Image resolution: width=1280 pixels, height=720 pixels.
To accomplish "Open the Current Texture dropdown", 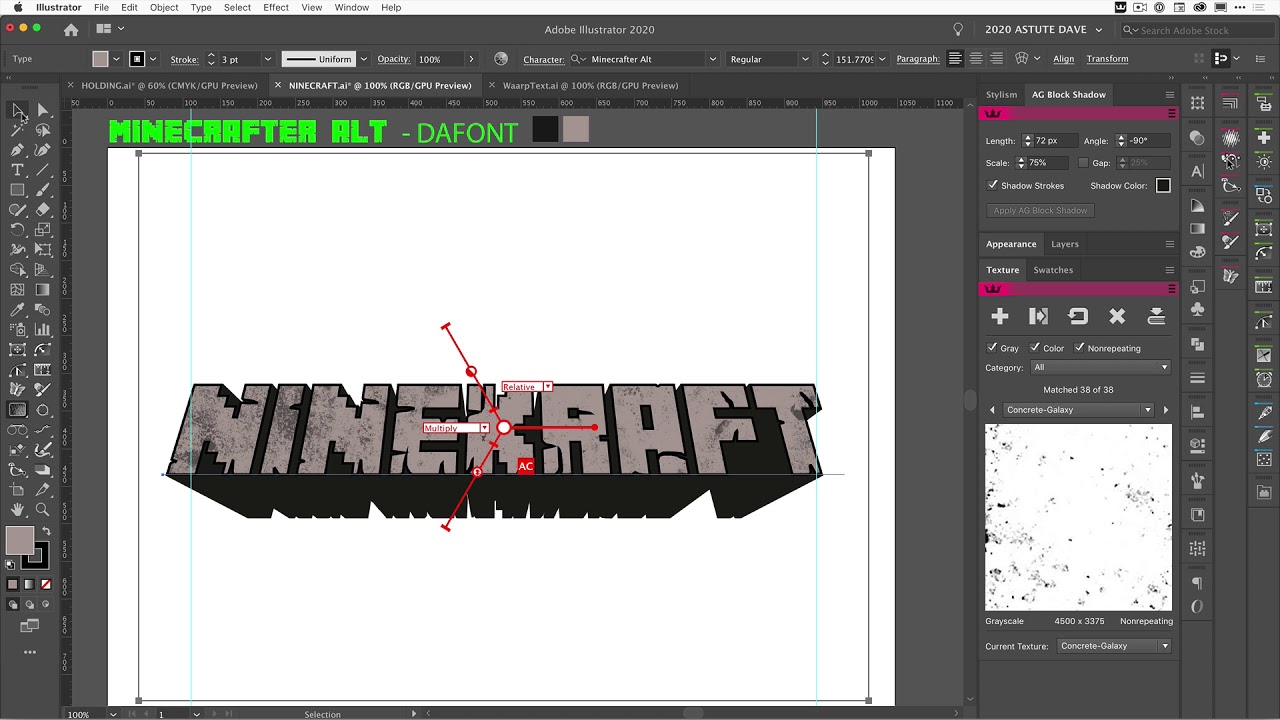I will (x=1114, y=646).
